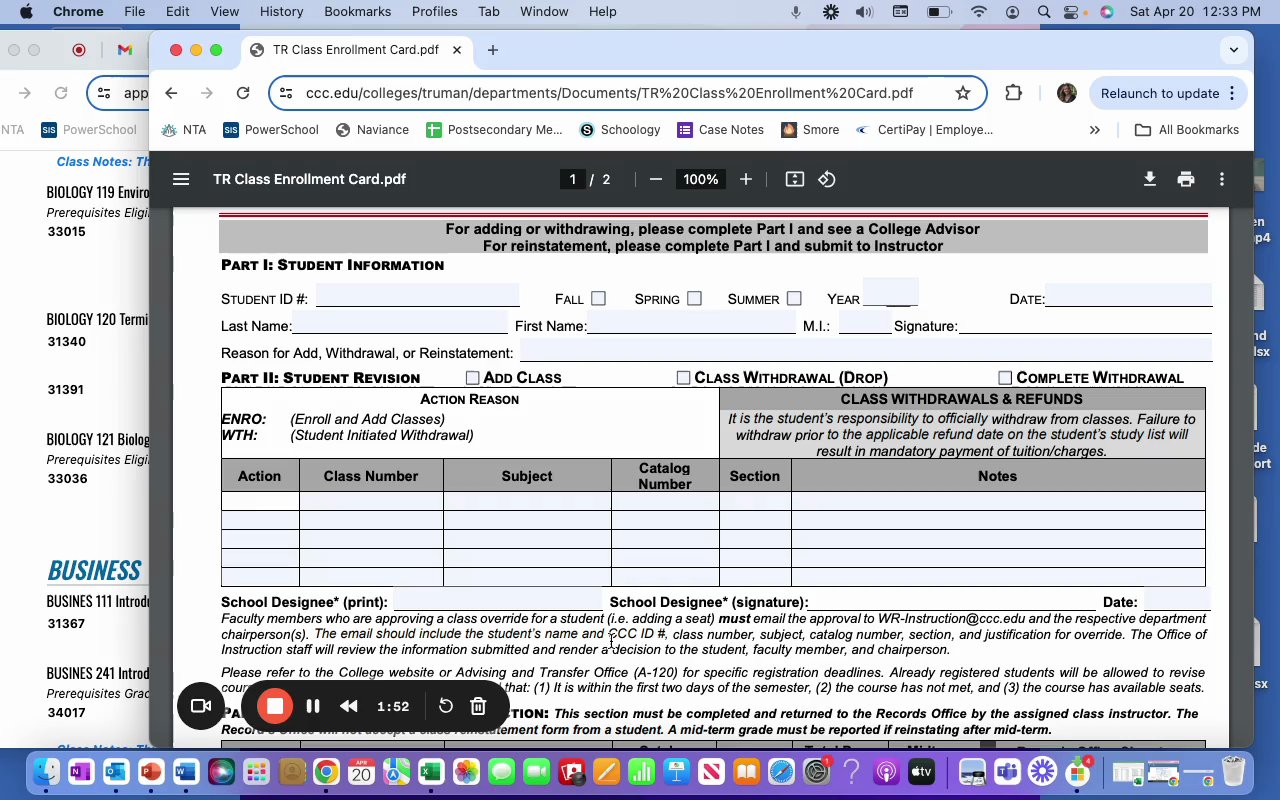Select the TR Class Enrollment Card.pdf tab

tap(355, 50)
